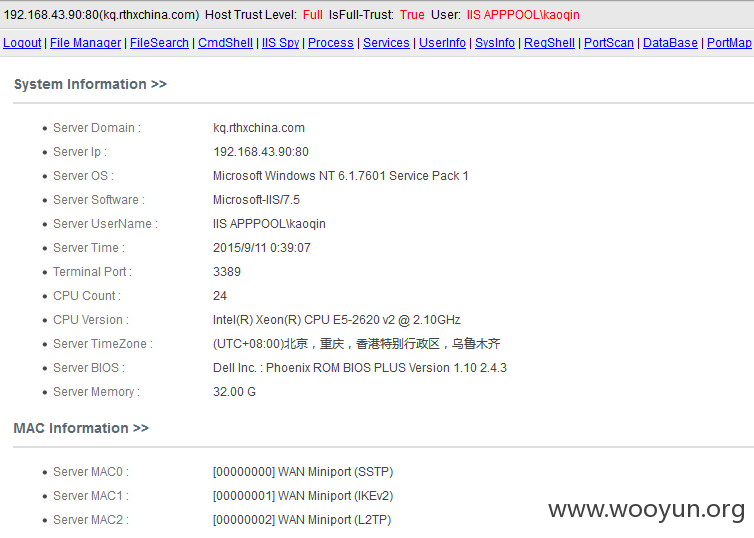The width and height of the screenshot is (754, 538).
Task: Open the SysInfo page
Action: click(x=495, y=43)
